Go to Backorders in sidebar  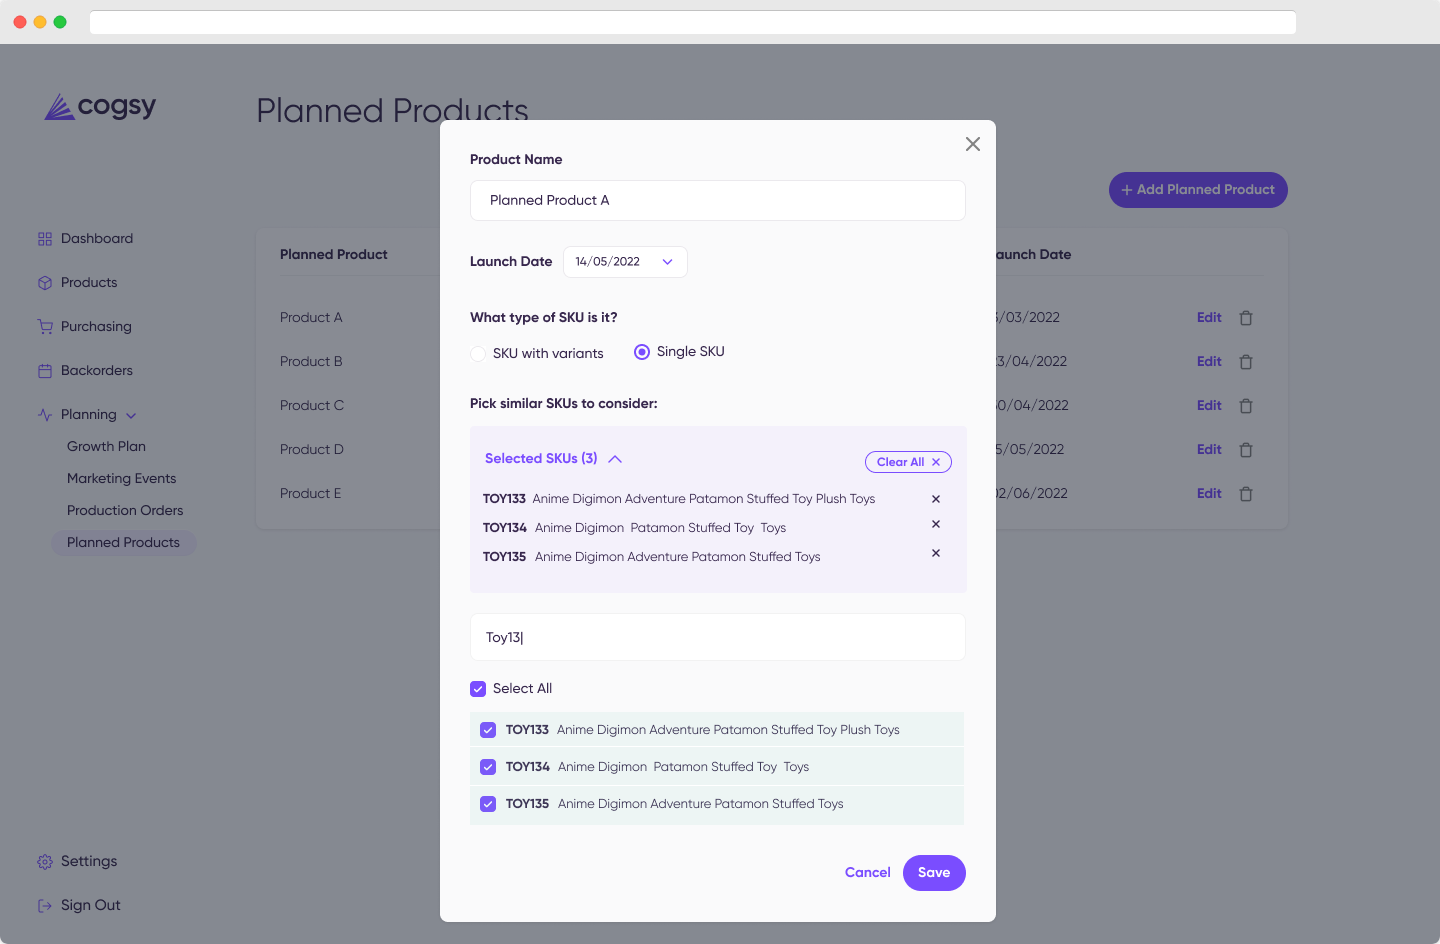point(97,371)
